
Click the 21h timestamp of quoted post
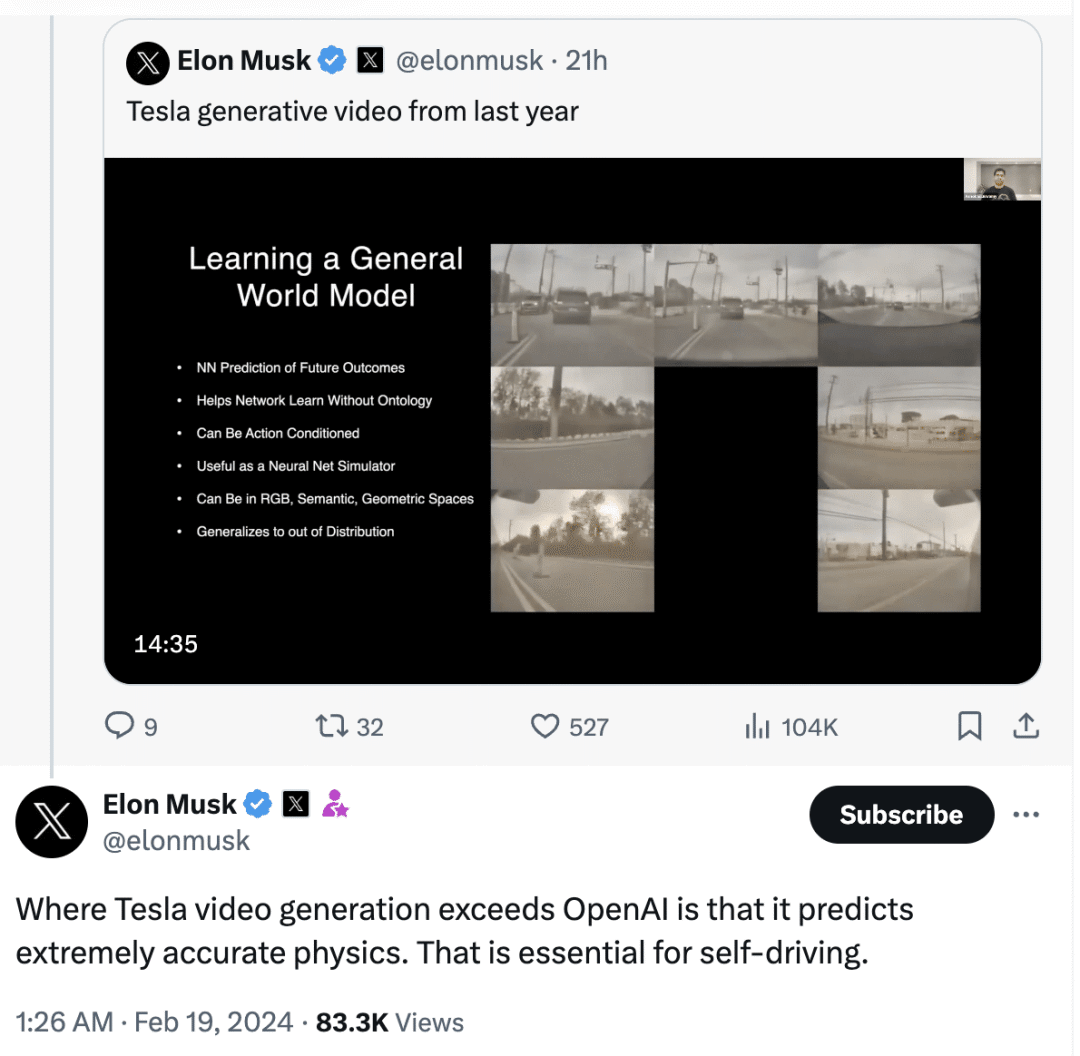586,61
